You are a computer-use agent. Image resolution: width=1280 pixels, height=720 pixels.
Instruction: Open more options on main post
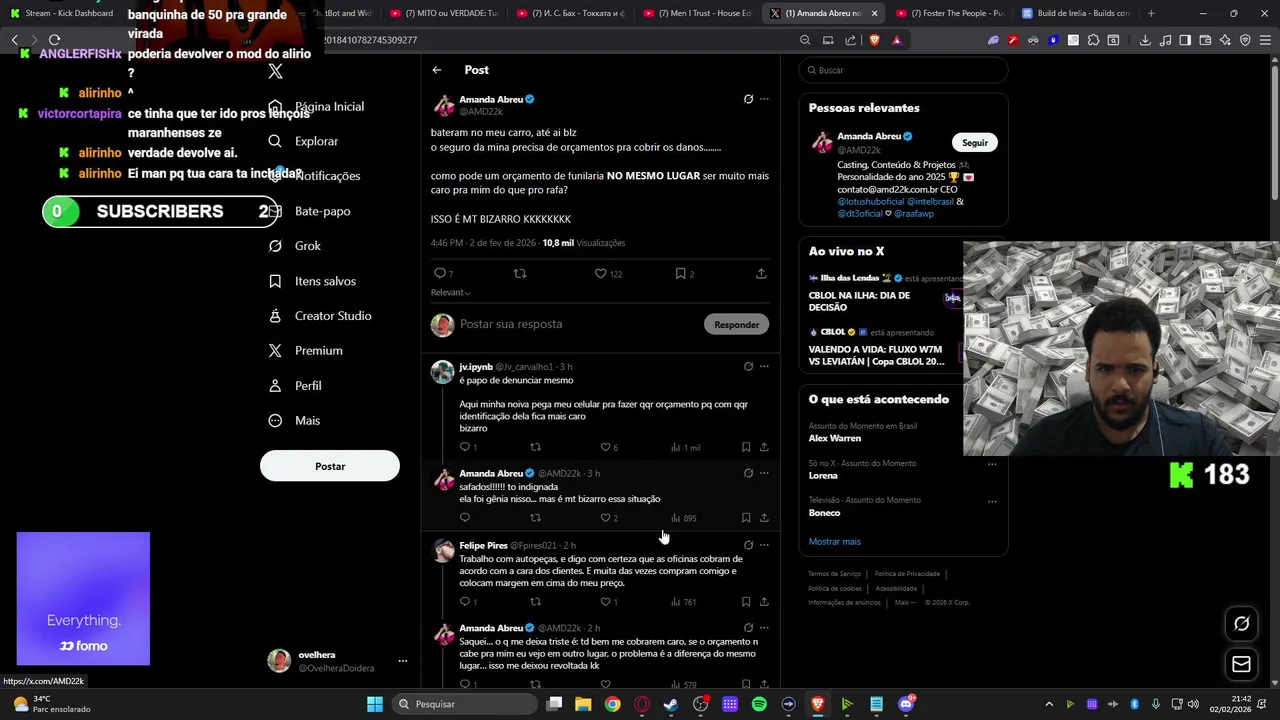click(x=764, y=99)
